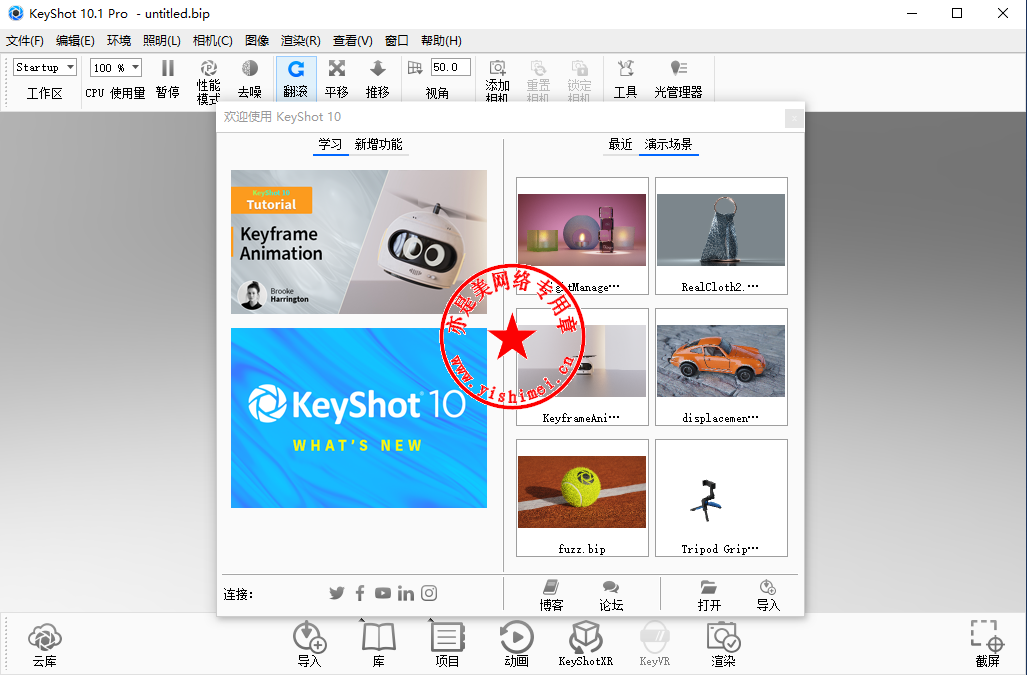Open the YouTube link icon
The image size is (1027, 675).
point(383,593)
